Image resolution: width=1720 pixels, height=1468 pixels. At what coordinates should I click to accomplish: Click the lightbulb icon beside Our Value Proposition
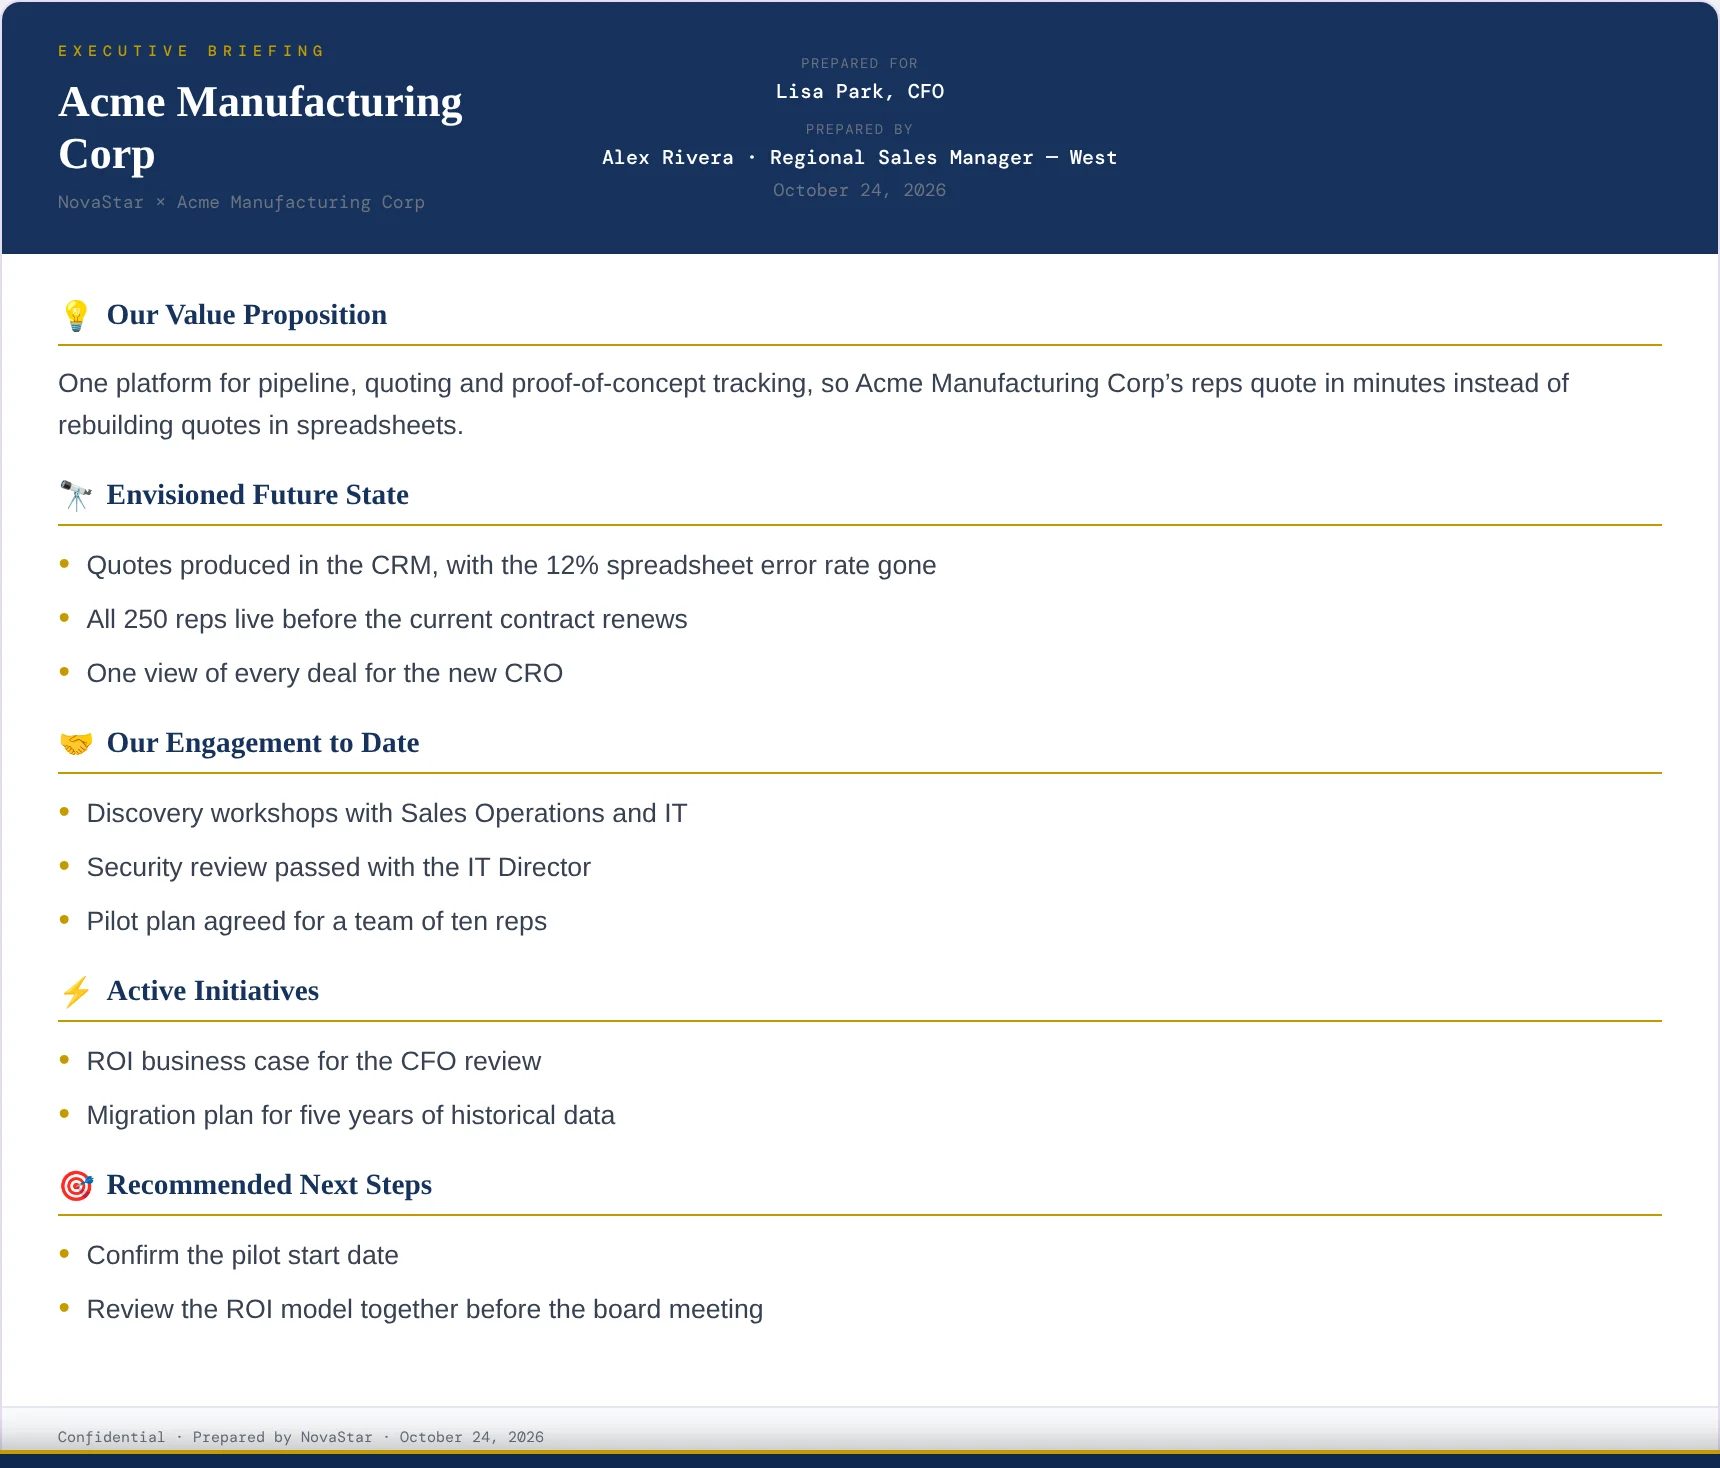[x=76, y=315]
